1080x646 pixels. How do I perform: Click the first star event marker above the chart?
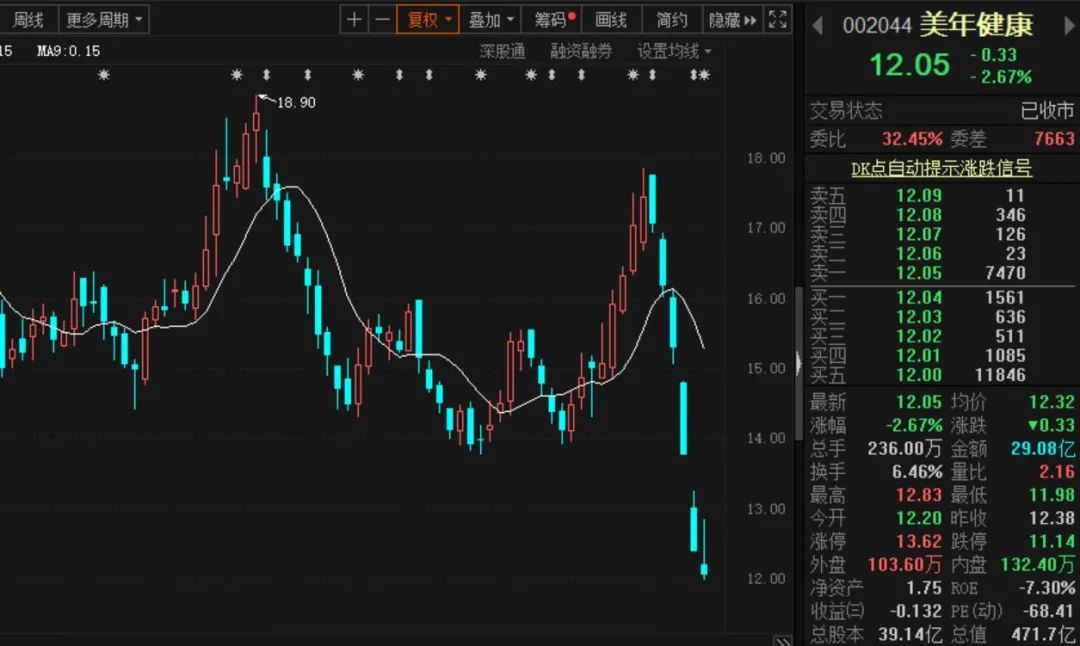coord(104,75)
